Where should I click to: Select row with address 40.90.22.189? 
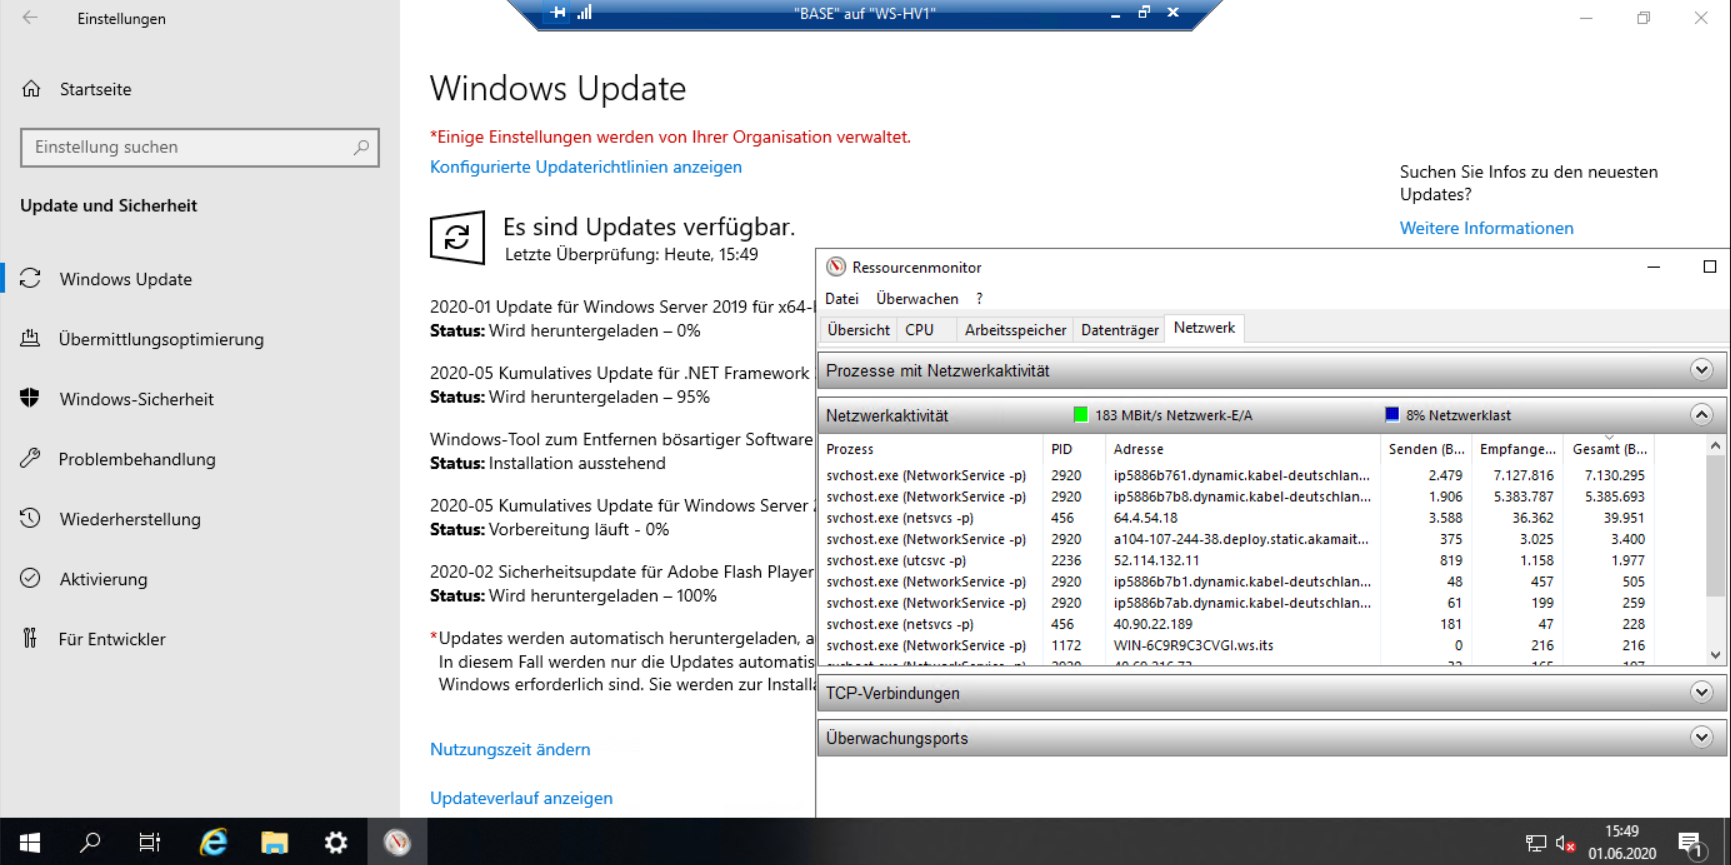[x=1237, y=624]
